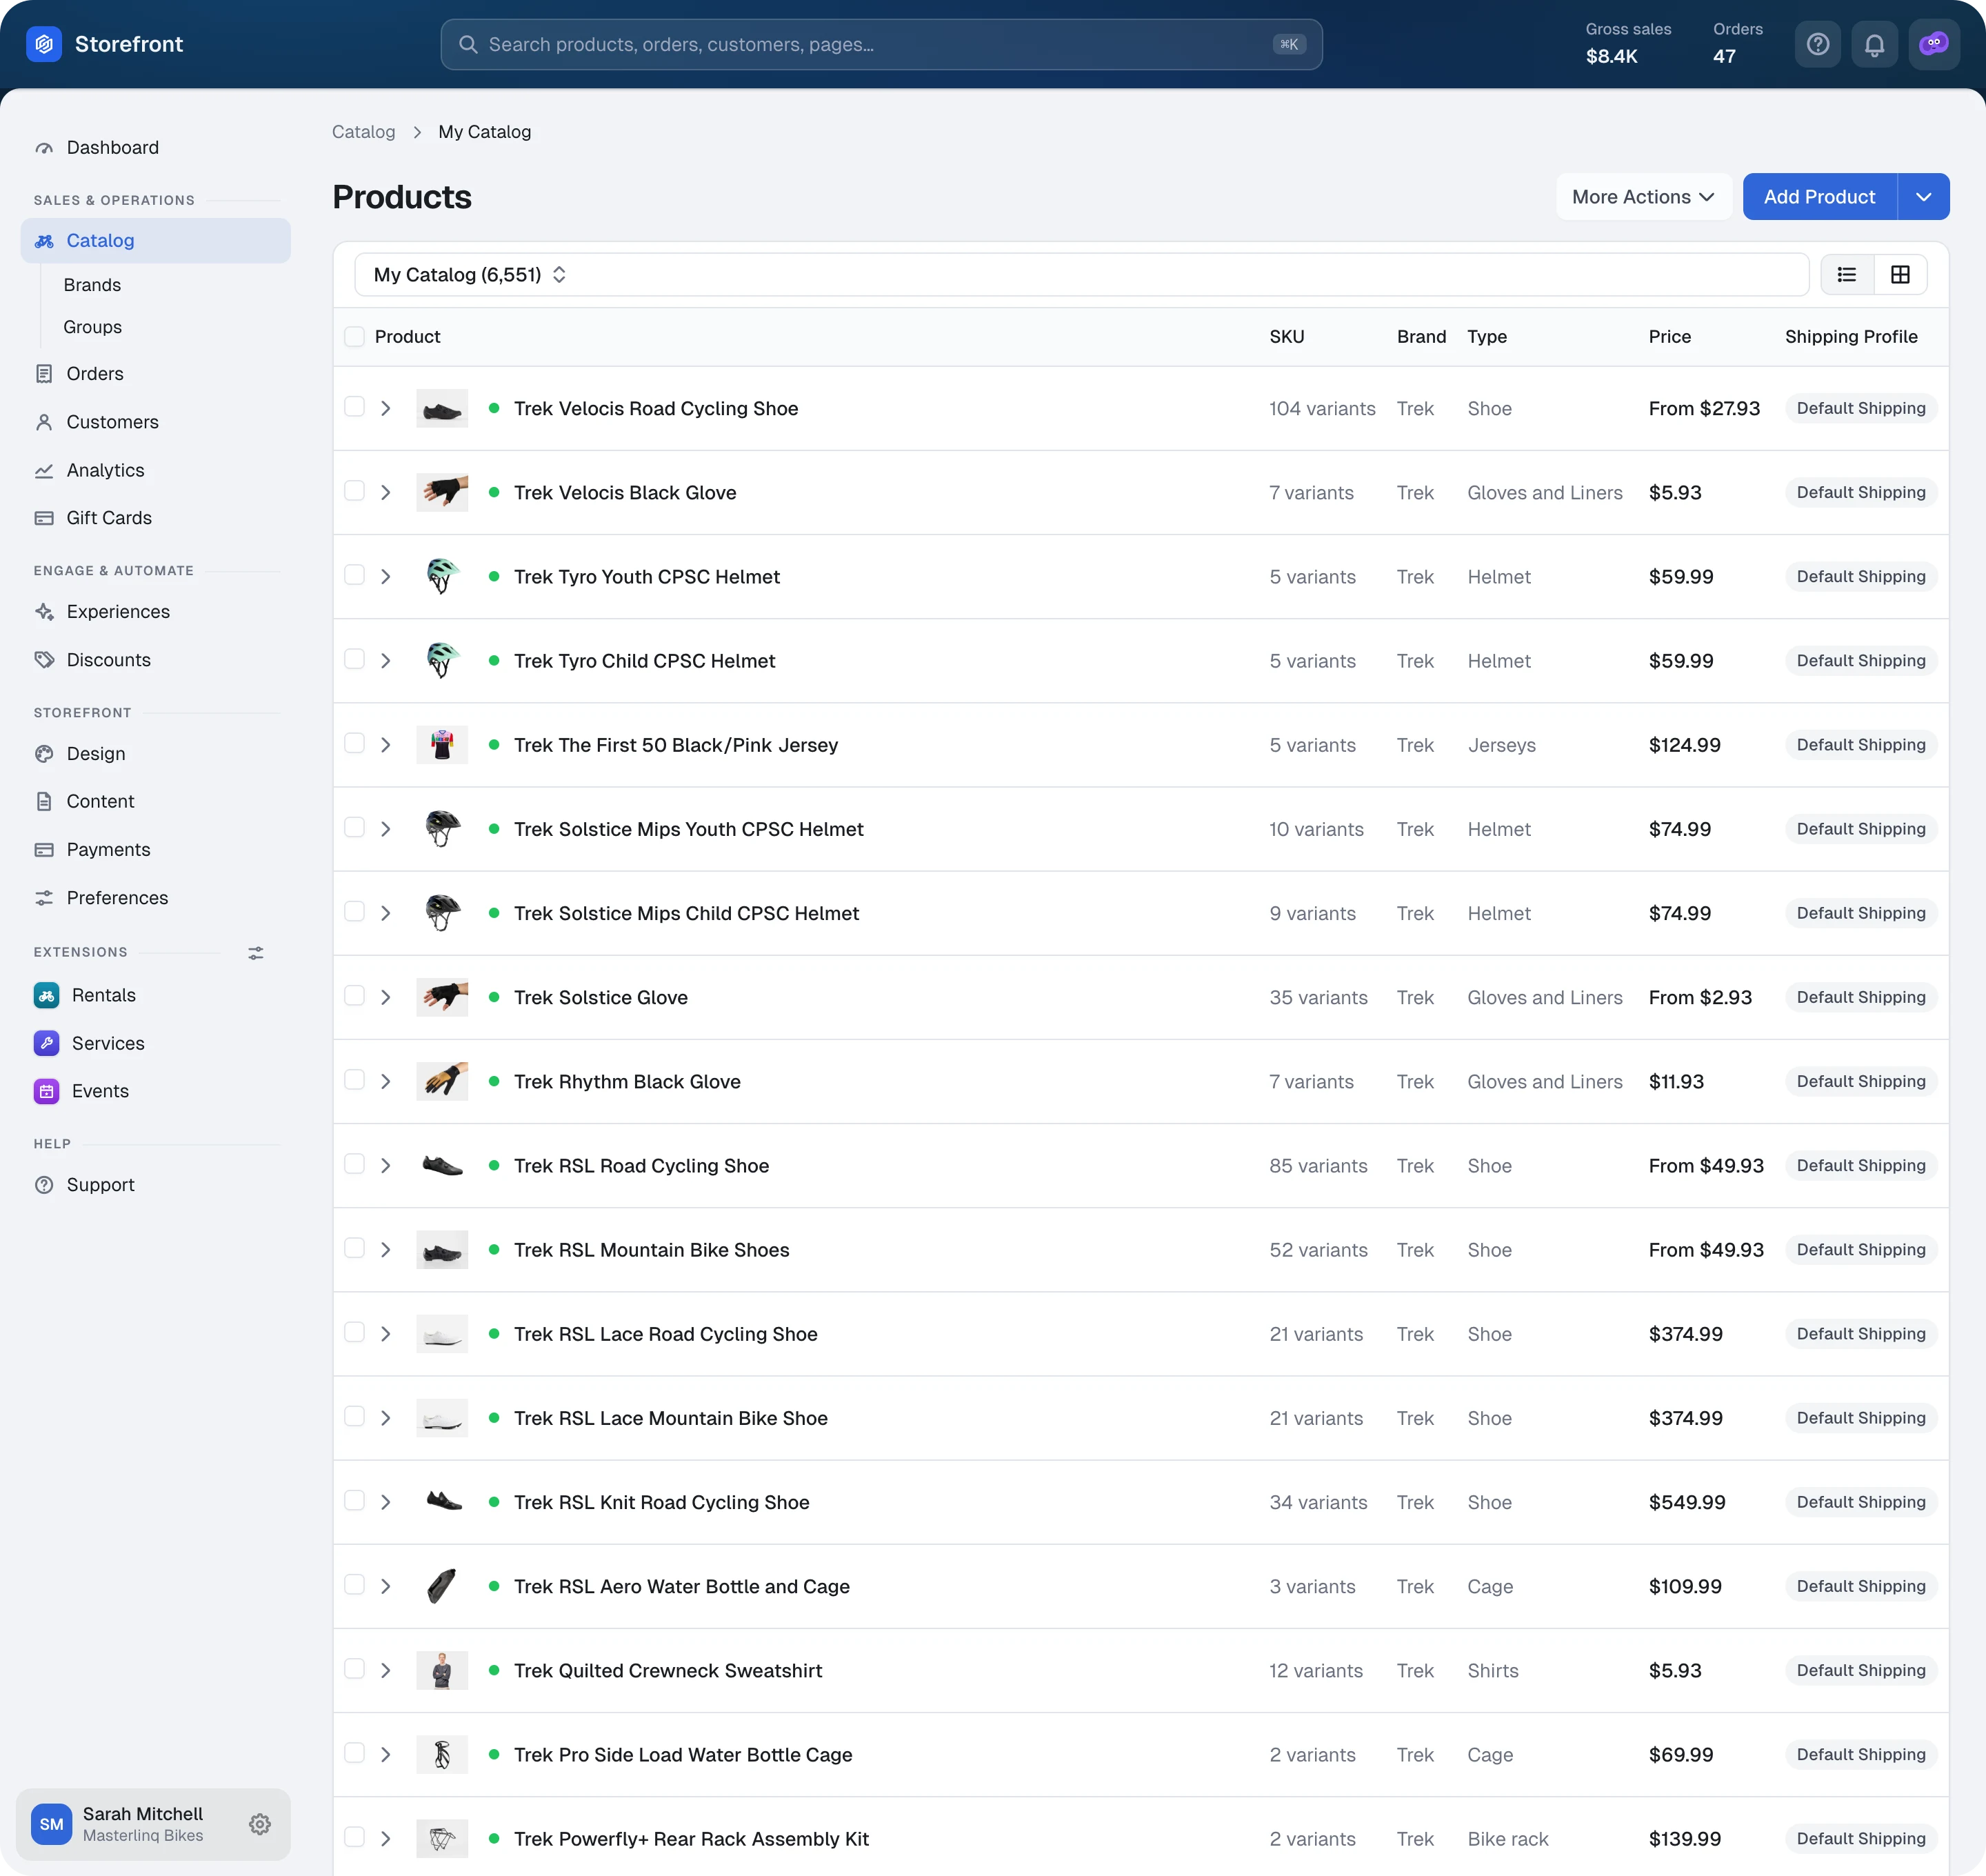Click Default Shipping for Trek Solstice Mips Youth Helmet

(x=1860, y=829)
